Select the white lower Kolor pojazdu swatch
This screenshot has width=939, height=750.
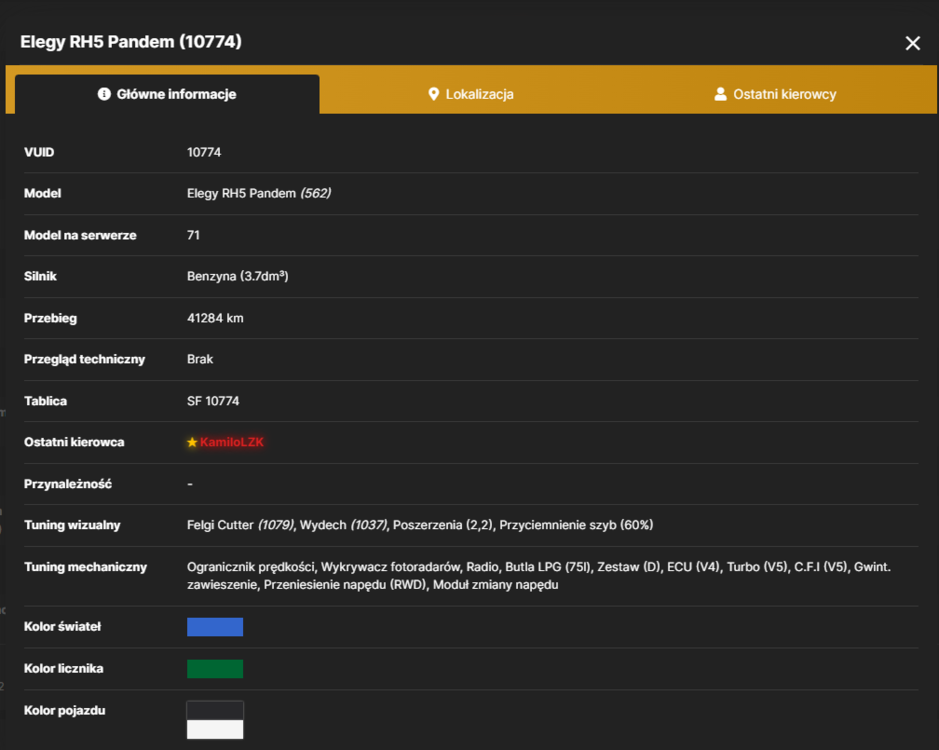215,729
